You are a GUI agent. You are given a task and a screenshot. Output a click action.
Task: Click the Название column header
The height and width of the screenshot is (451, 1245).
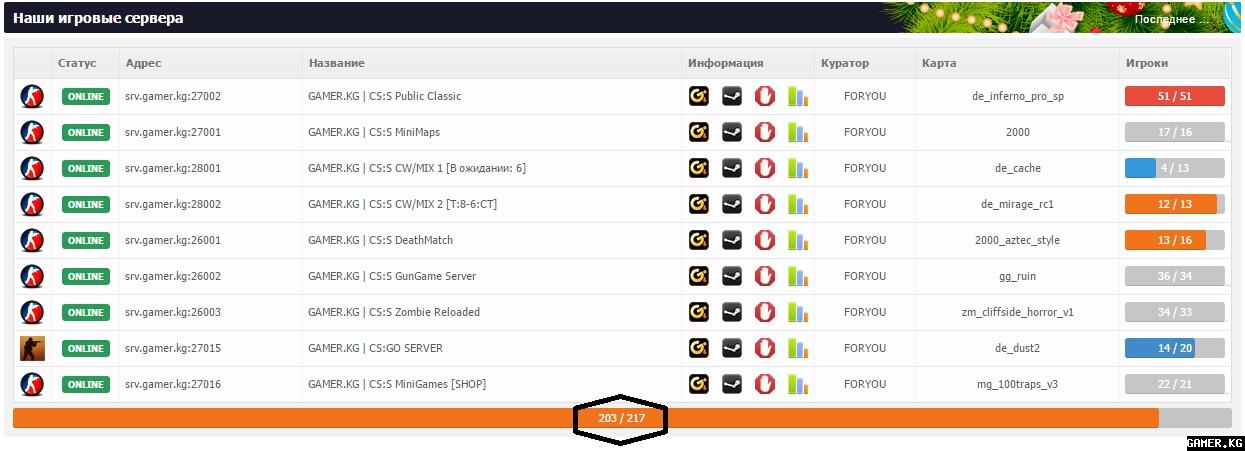click(x=336, y=63)
